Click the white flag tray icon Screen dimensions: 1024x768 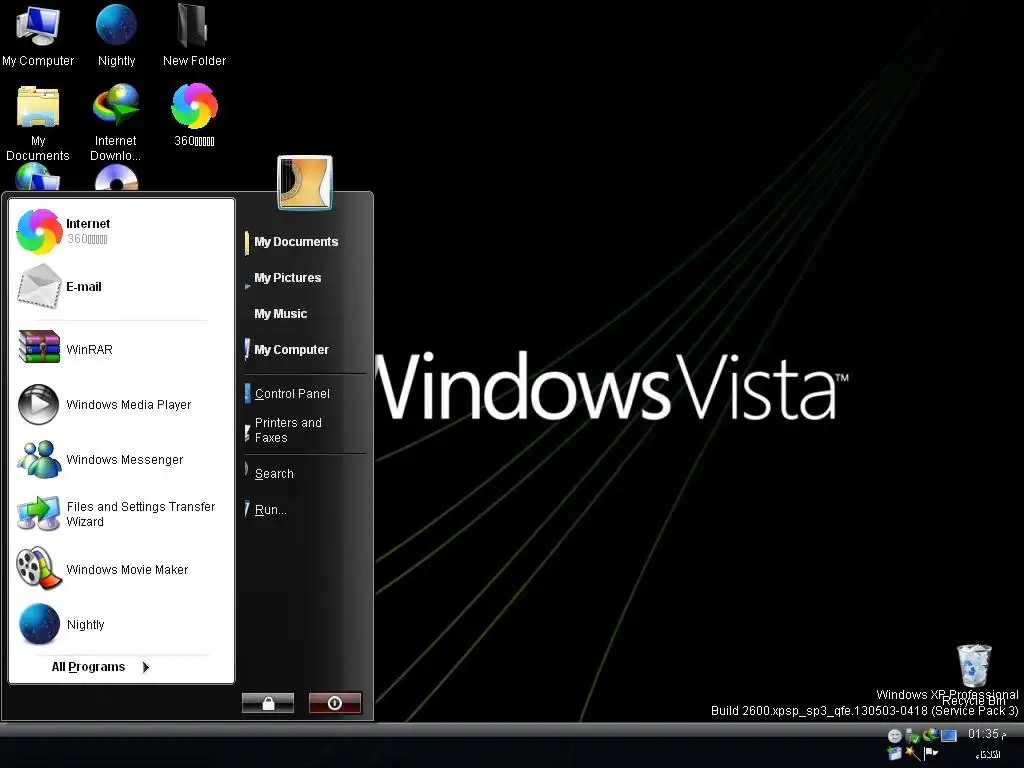931,753
